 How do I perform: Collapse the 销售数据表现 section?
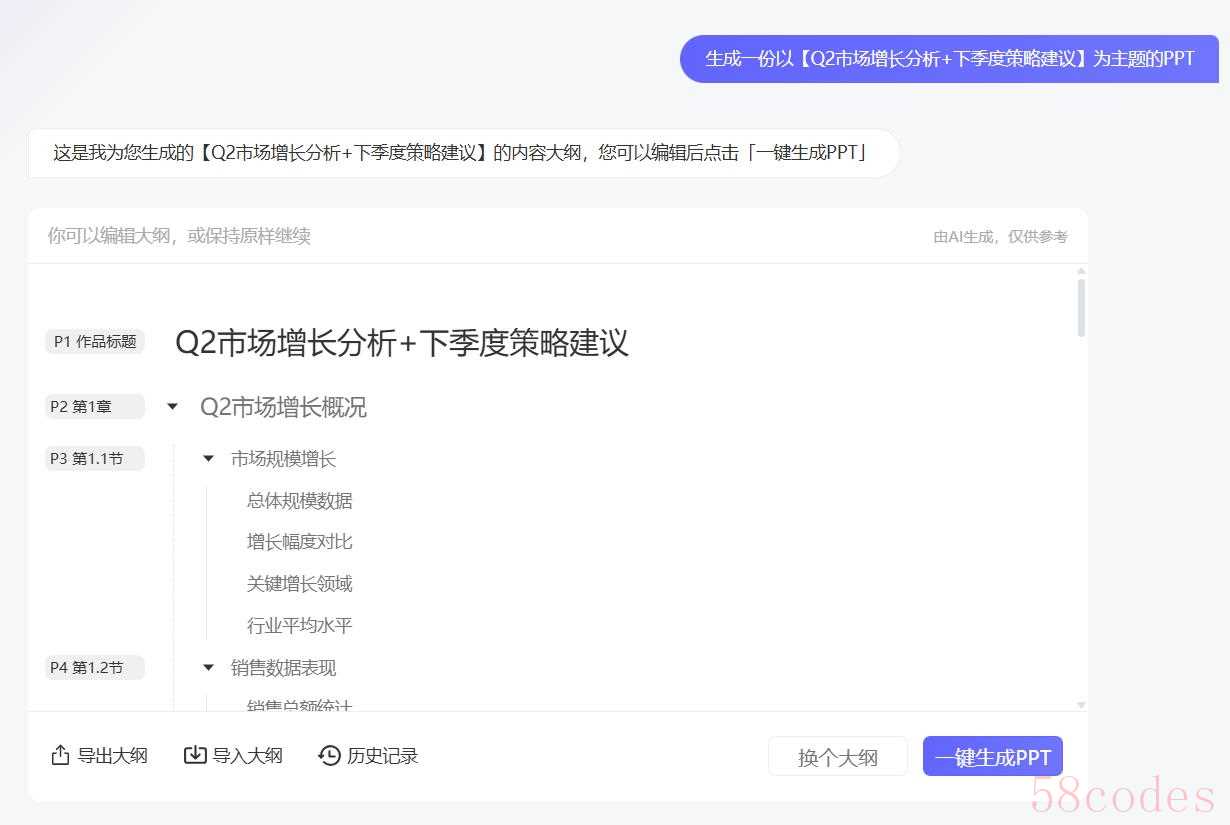point(208,667)
